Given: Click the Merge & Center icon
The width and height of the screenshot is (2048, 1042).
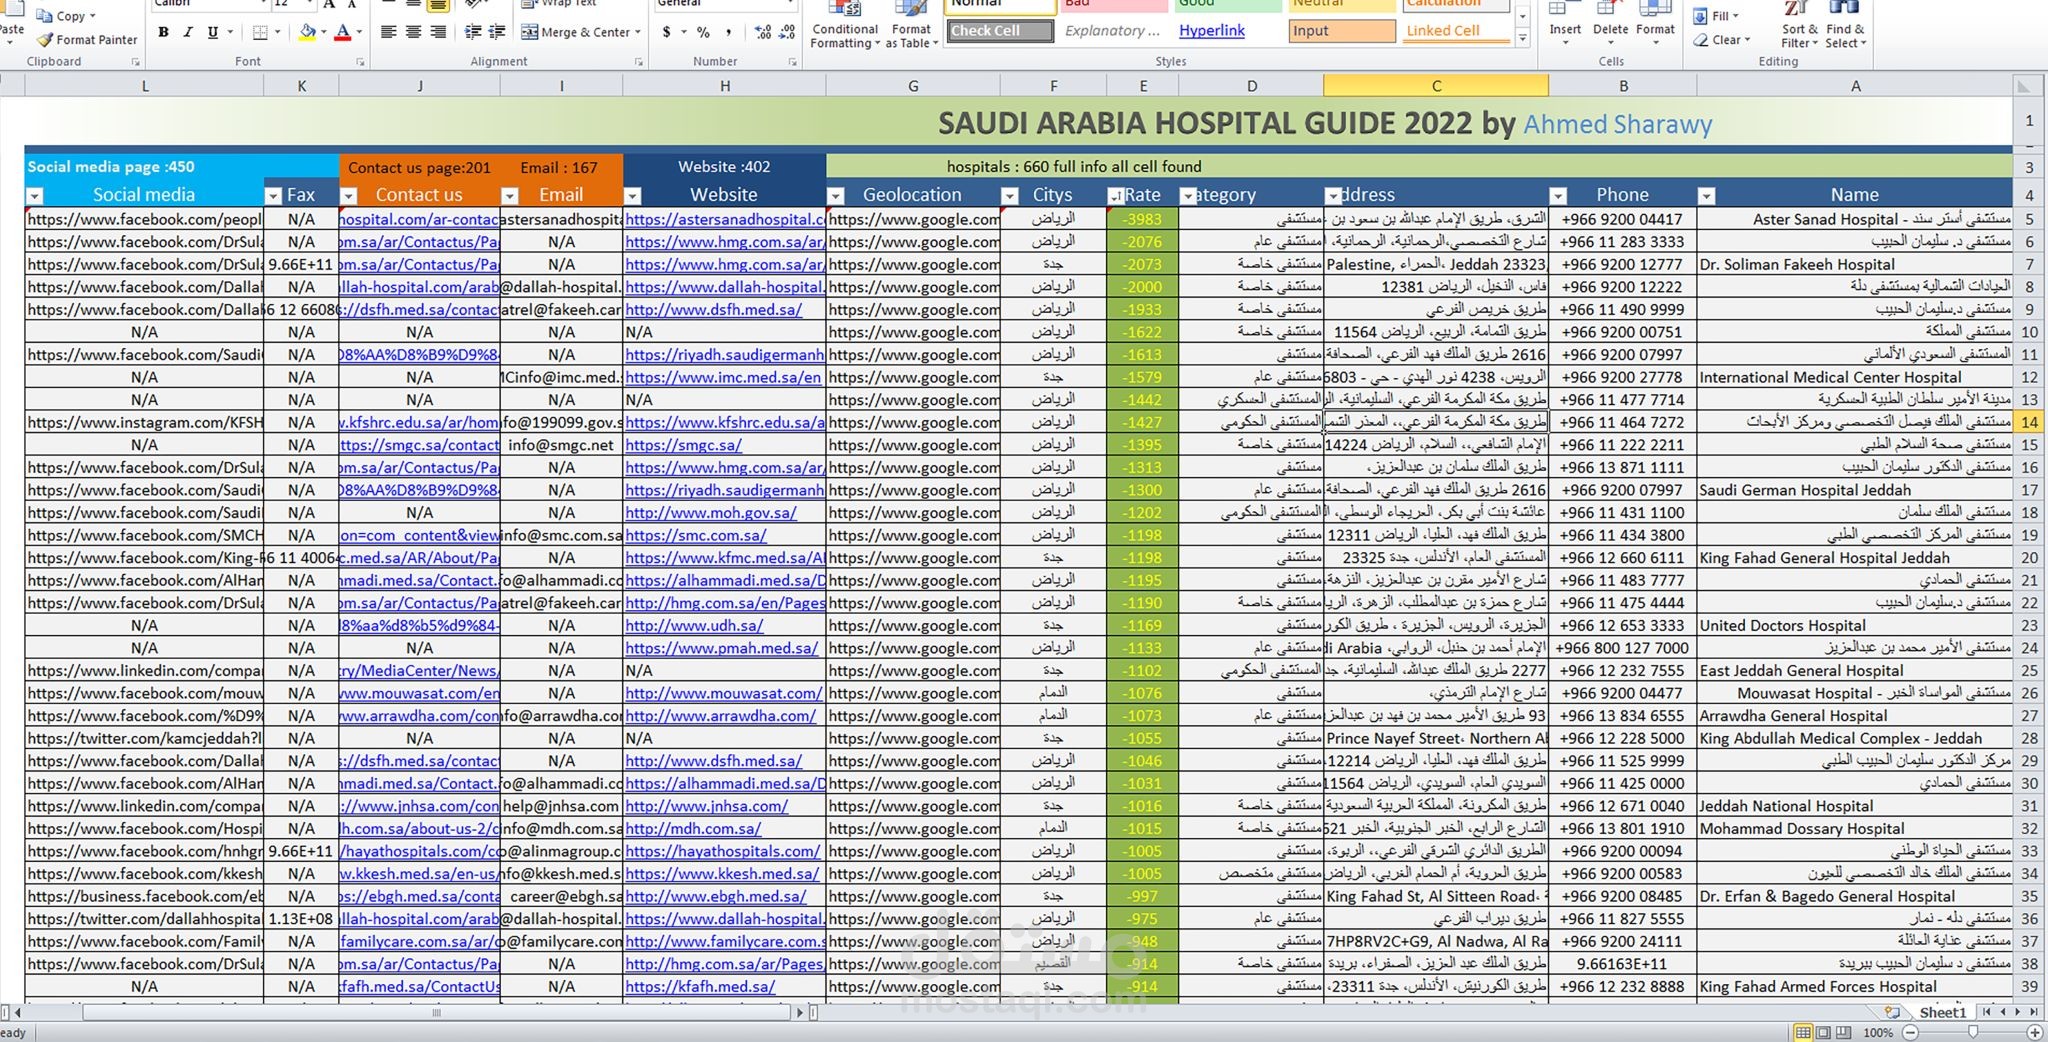Looking at the screenshot, I should pyautogui.click(x=530, y=32).
